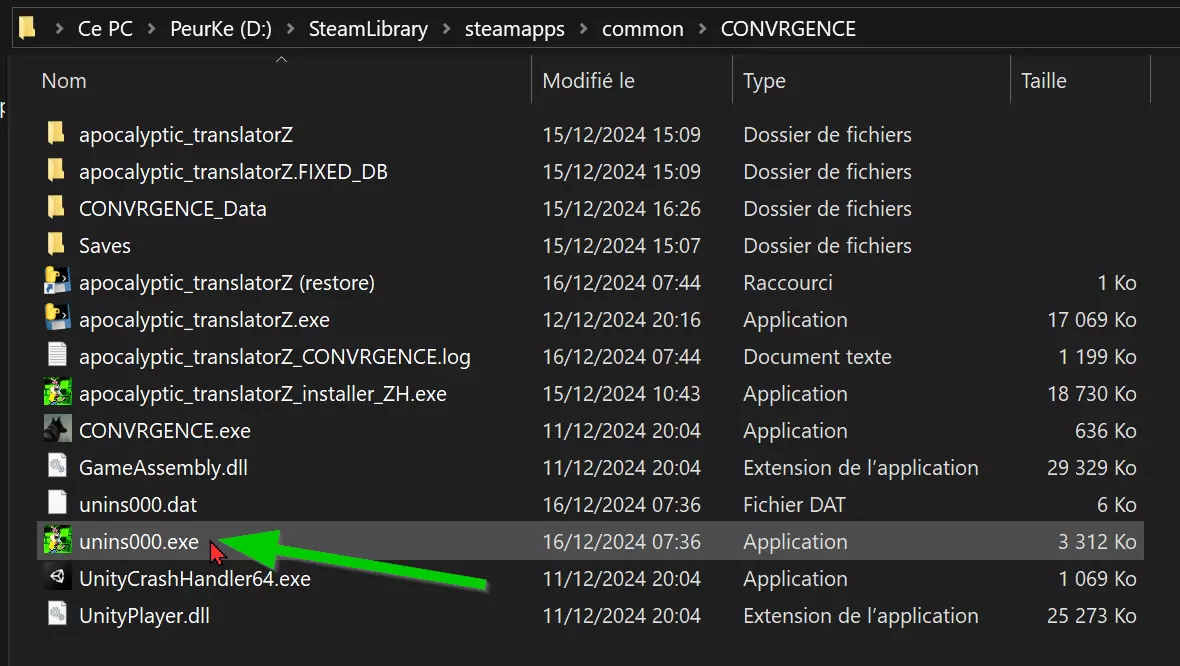Click the unins000.exe green icon
This screenshot has width=1180, height=666.
pos(57,540)
